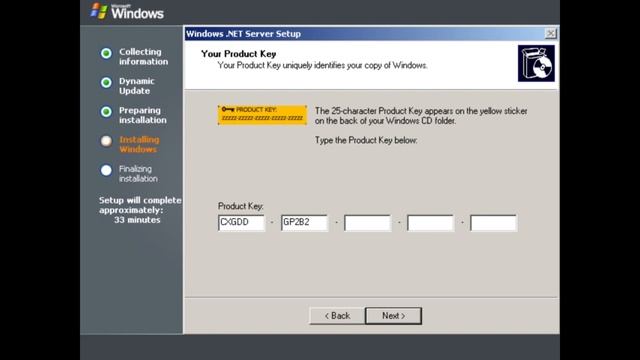Click the Next button
640x360 pixels.
pyautogui.click(x=393, y=316)
